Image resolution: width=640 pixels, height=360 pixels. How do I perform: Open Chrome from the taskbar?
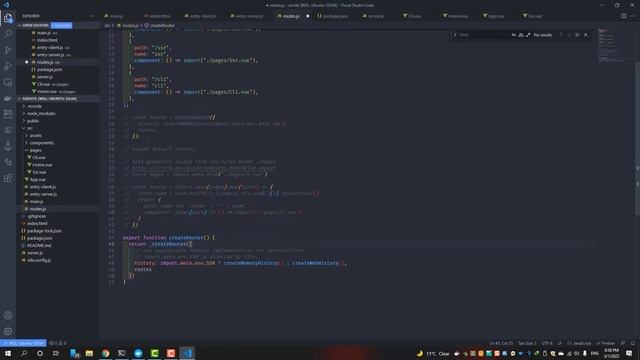point(105,353)
